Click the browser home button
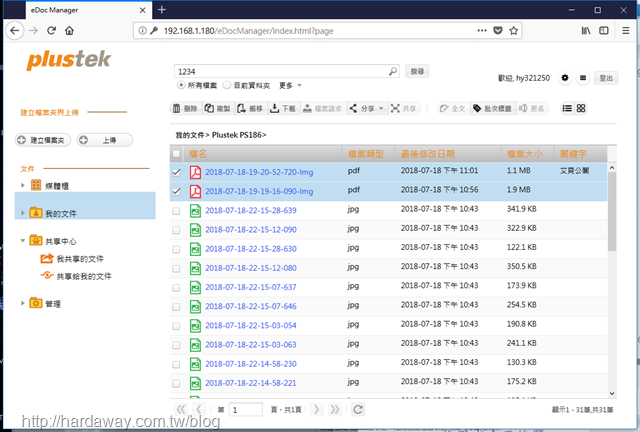The height and width of the screenshot is (432, 640). (69, 31)
